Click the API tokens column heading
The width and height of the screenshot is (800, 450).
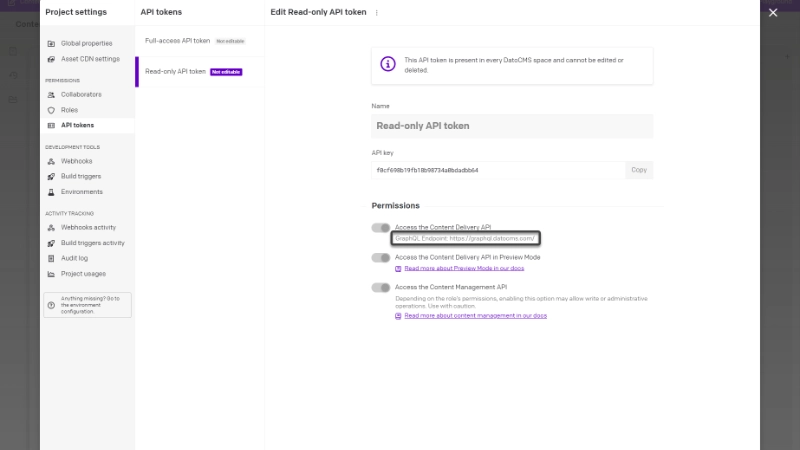click(x=161, y=12)
